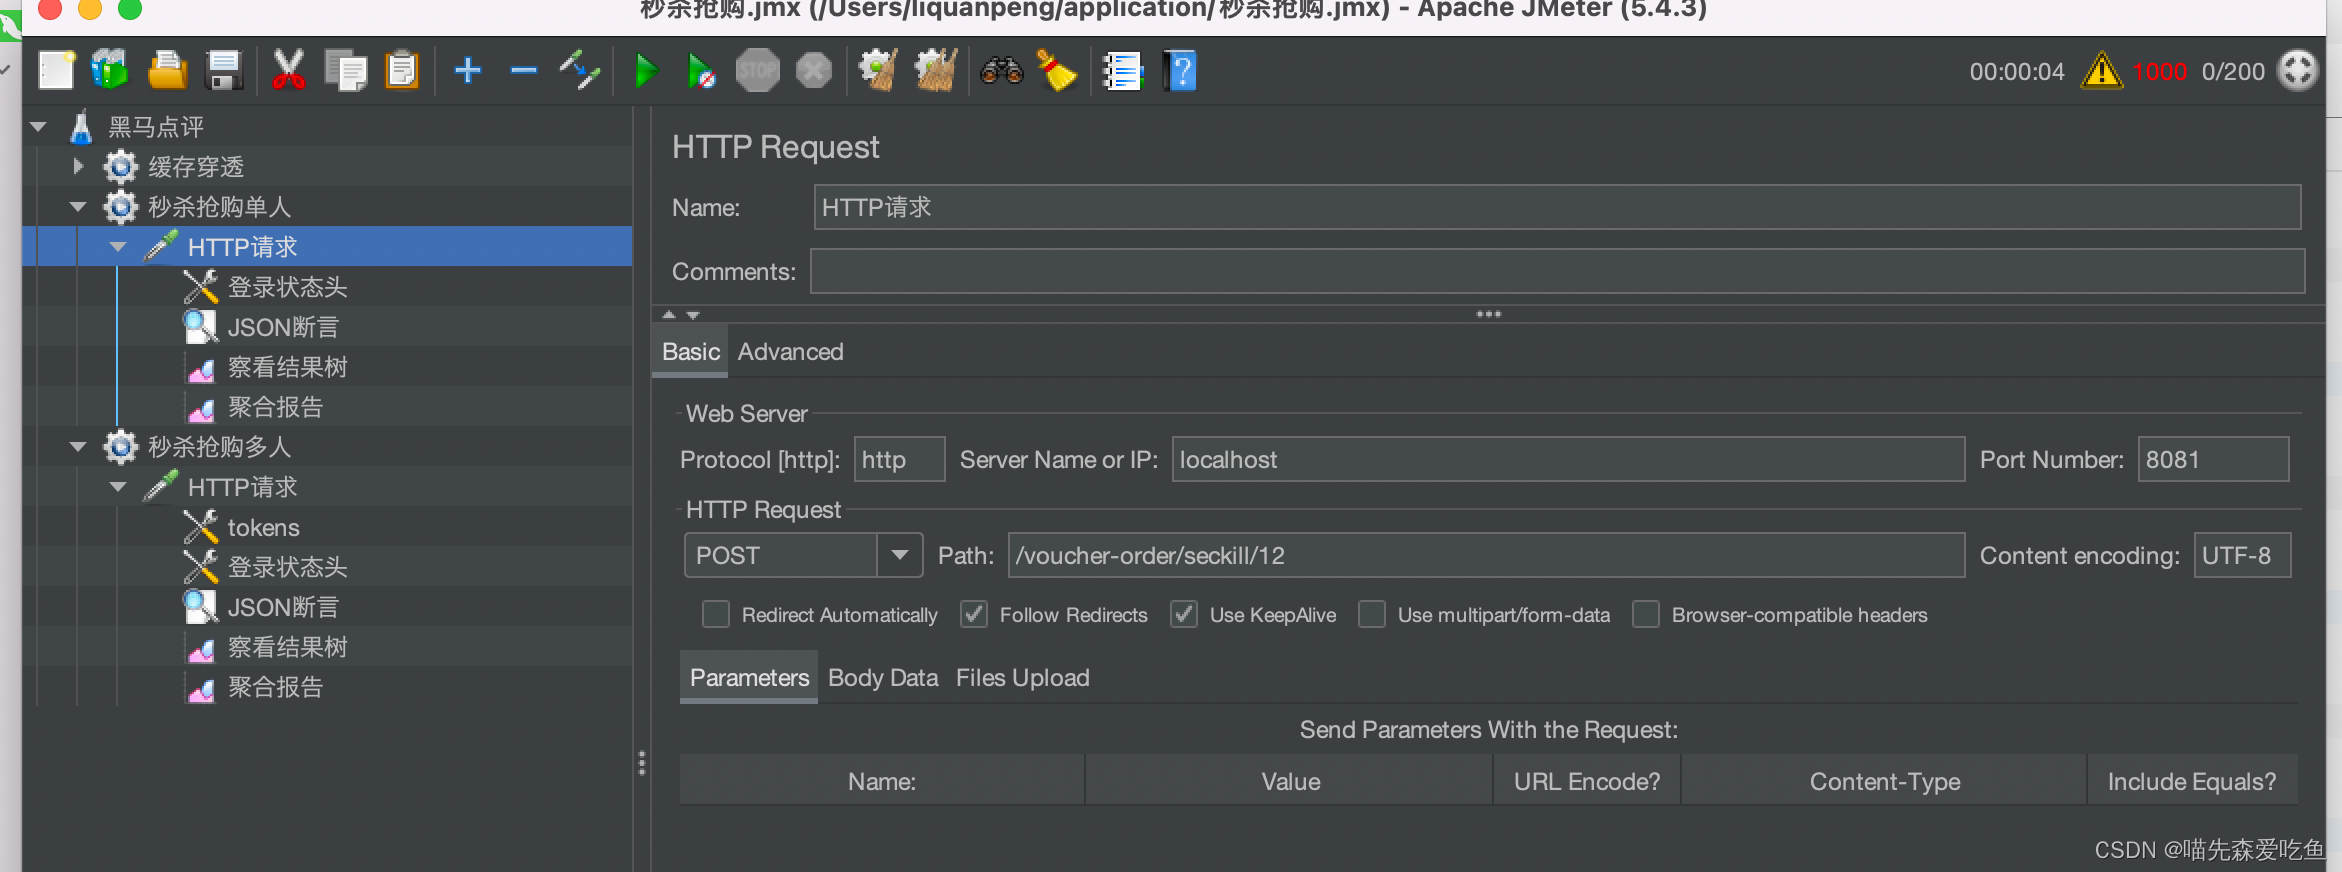The image size is (2342, 872).
Task: Click the Value column header
Action: [1289, 781]
